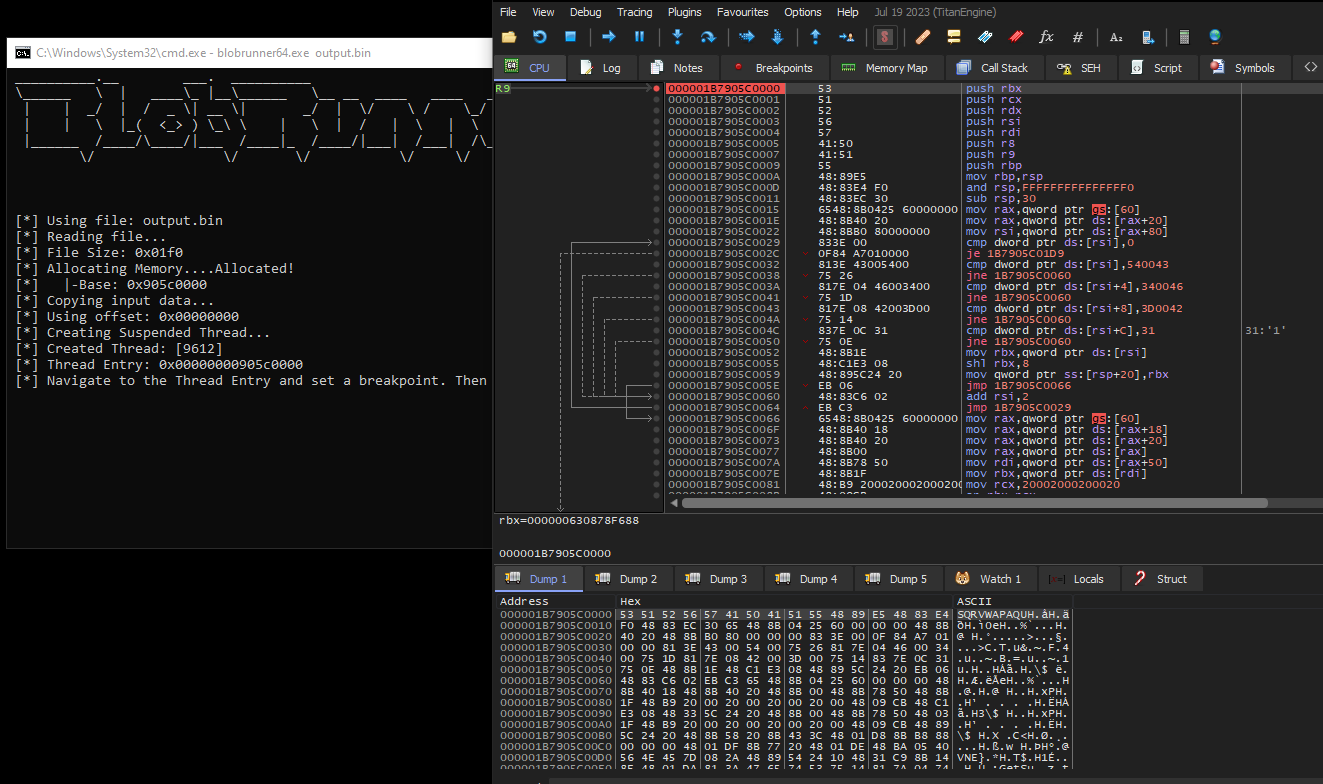Screen dimensions: 1323x784
Task: Expand hidden tabs with the <> arrows
Action: click(1311, 68)
